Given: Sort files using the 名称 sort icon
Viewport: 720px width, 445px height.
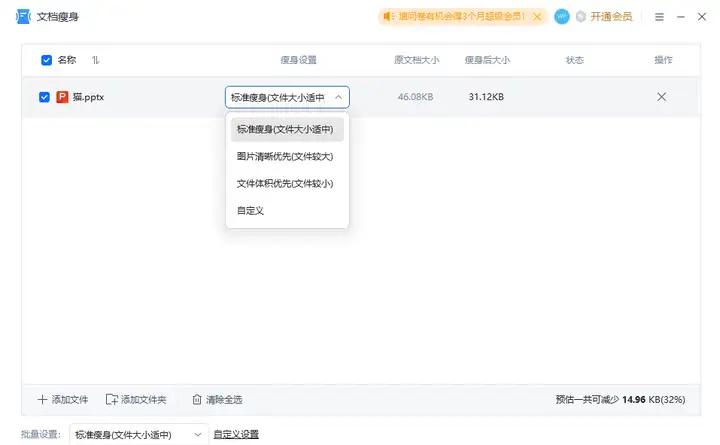Looking at the screenshot, I should (96, 60).
